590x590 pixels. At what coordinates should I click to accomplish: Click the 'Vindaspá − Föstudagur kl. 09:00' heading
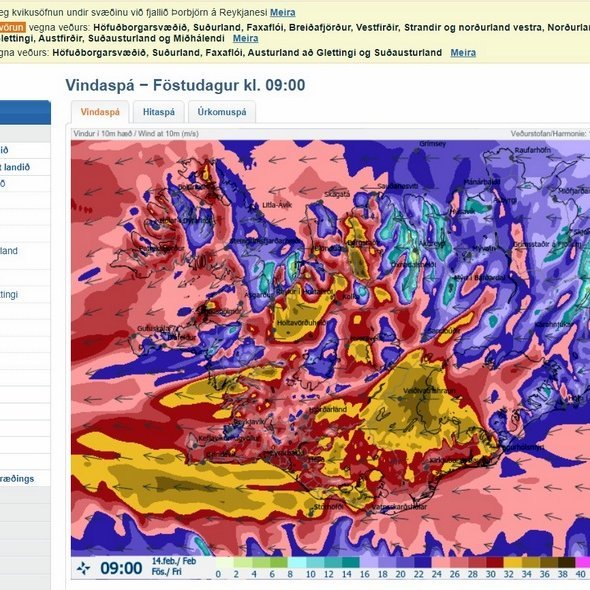pos(185,85)
